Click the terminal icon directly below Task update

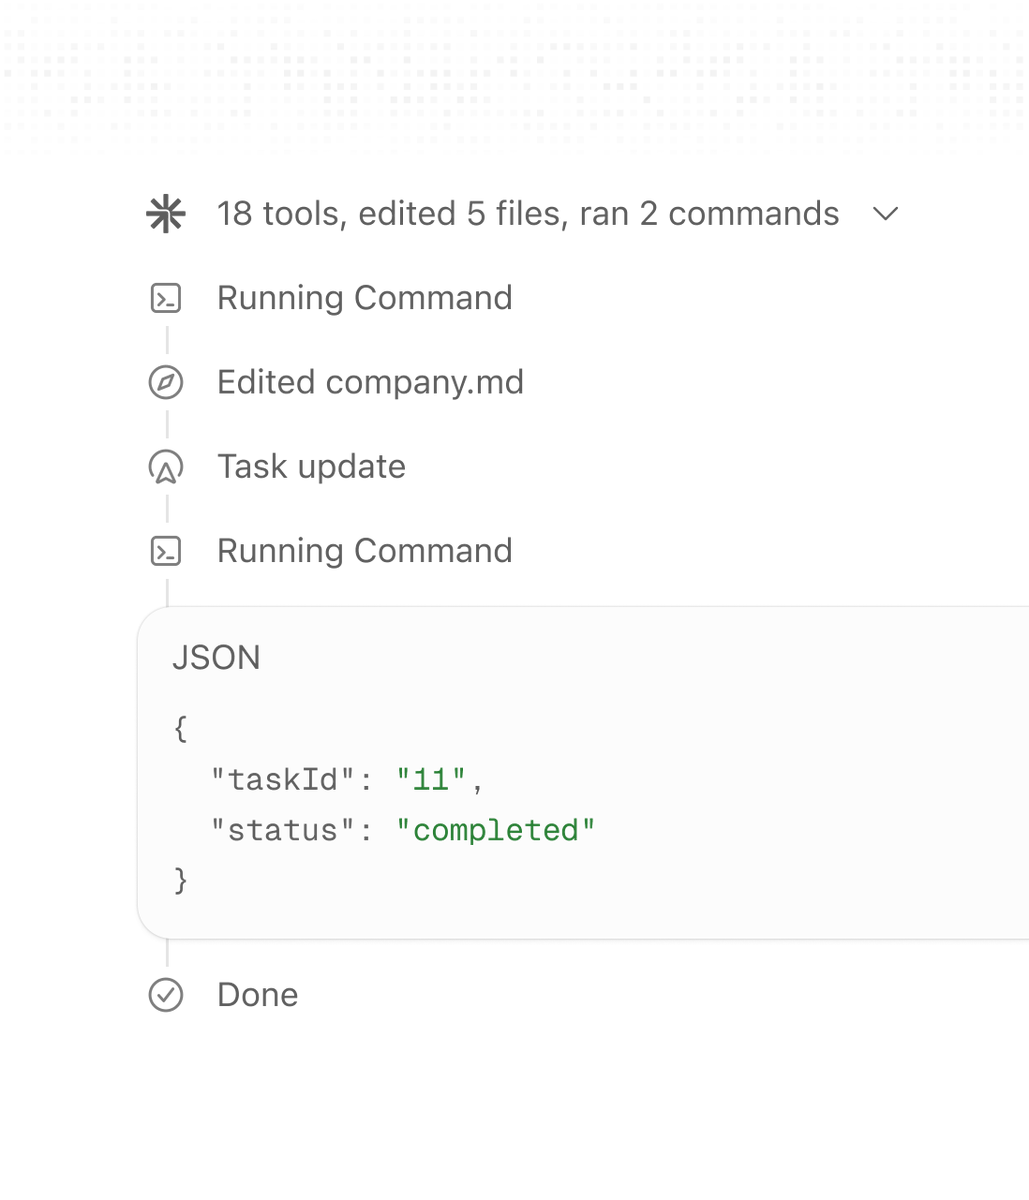click(166, 551)
